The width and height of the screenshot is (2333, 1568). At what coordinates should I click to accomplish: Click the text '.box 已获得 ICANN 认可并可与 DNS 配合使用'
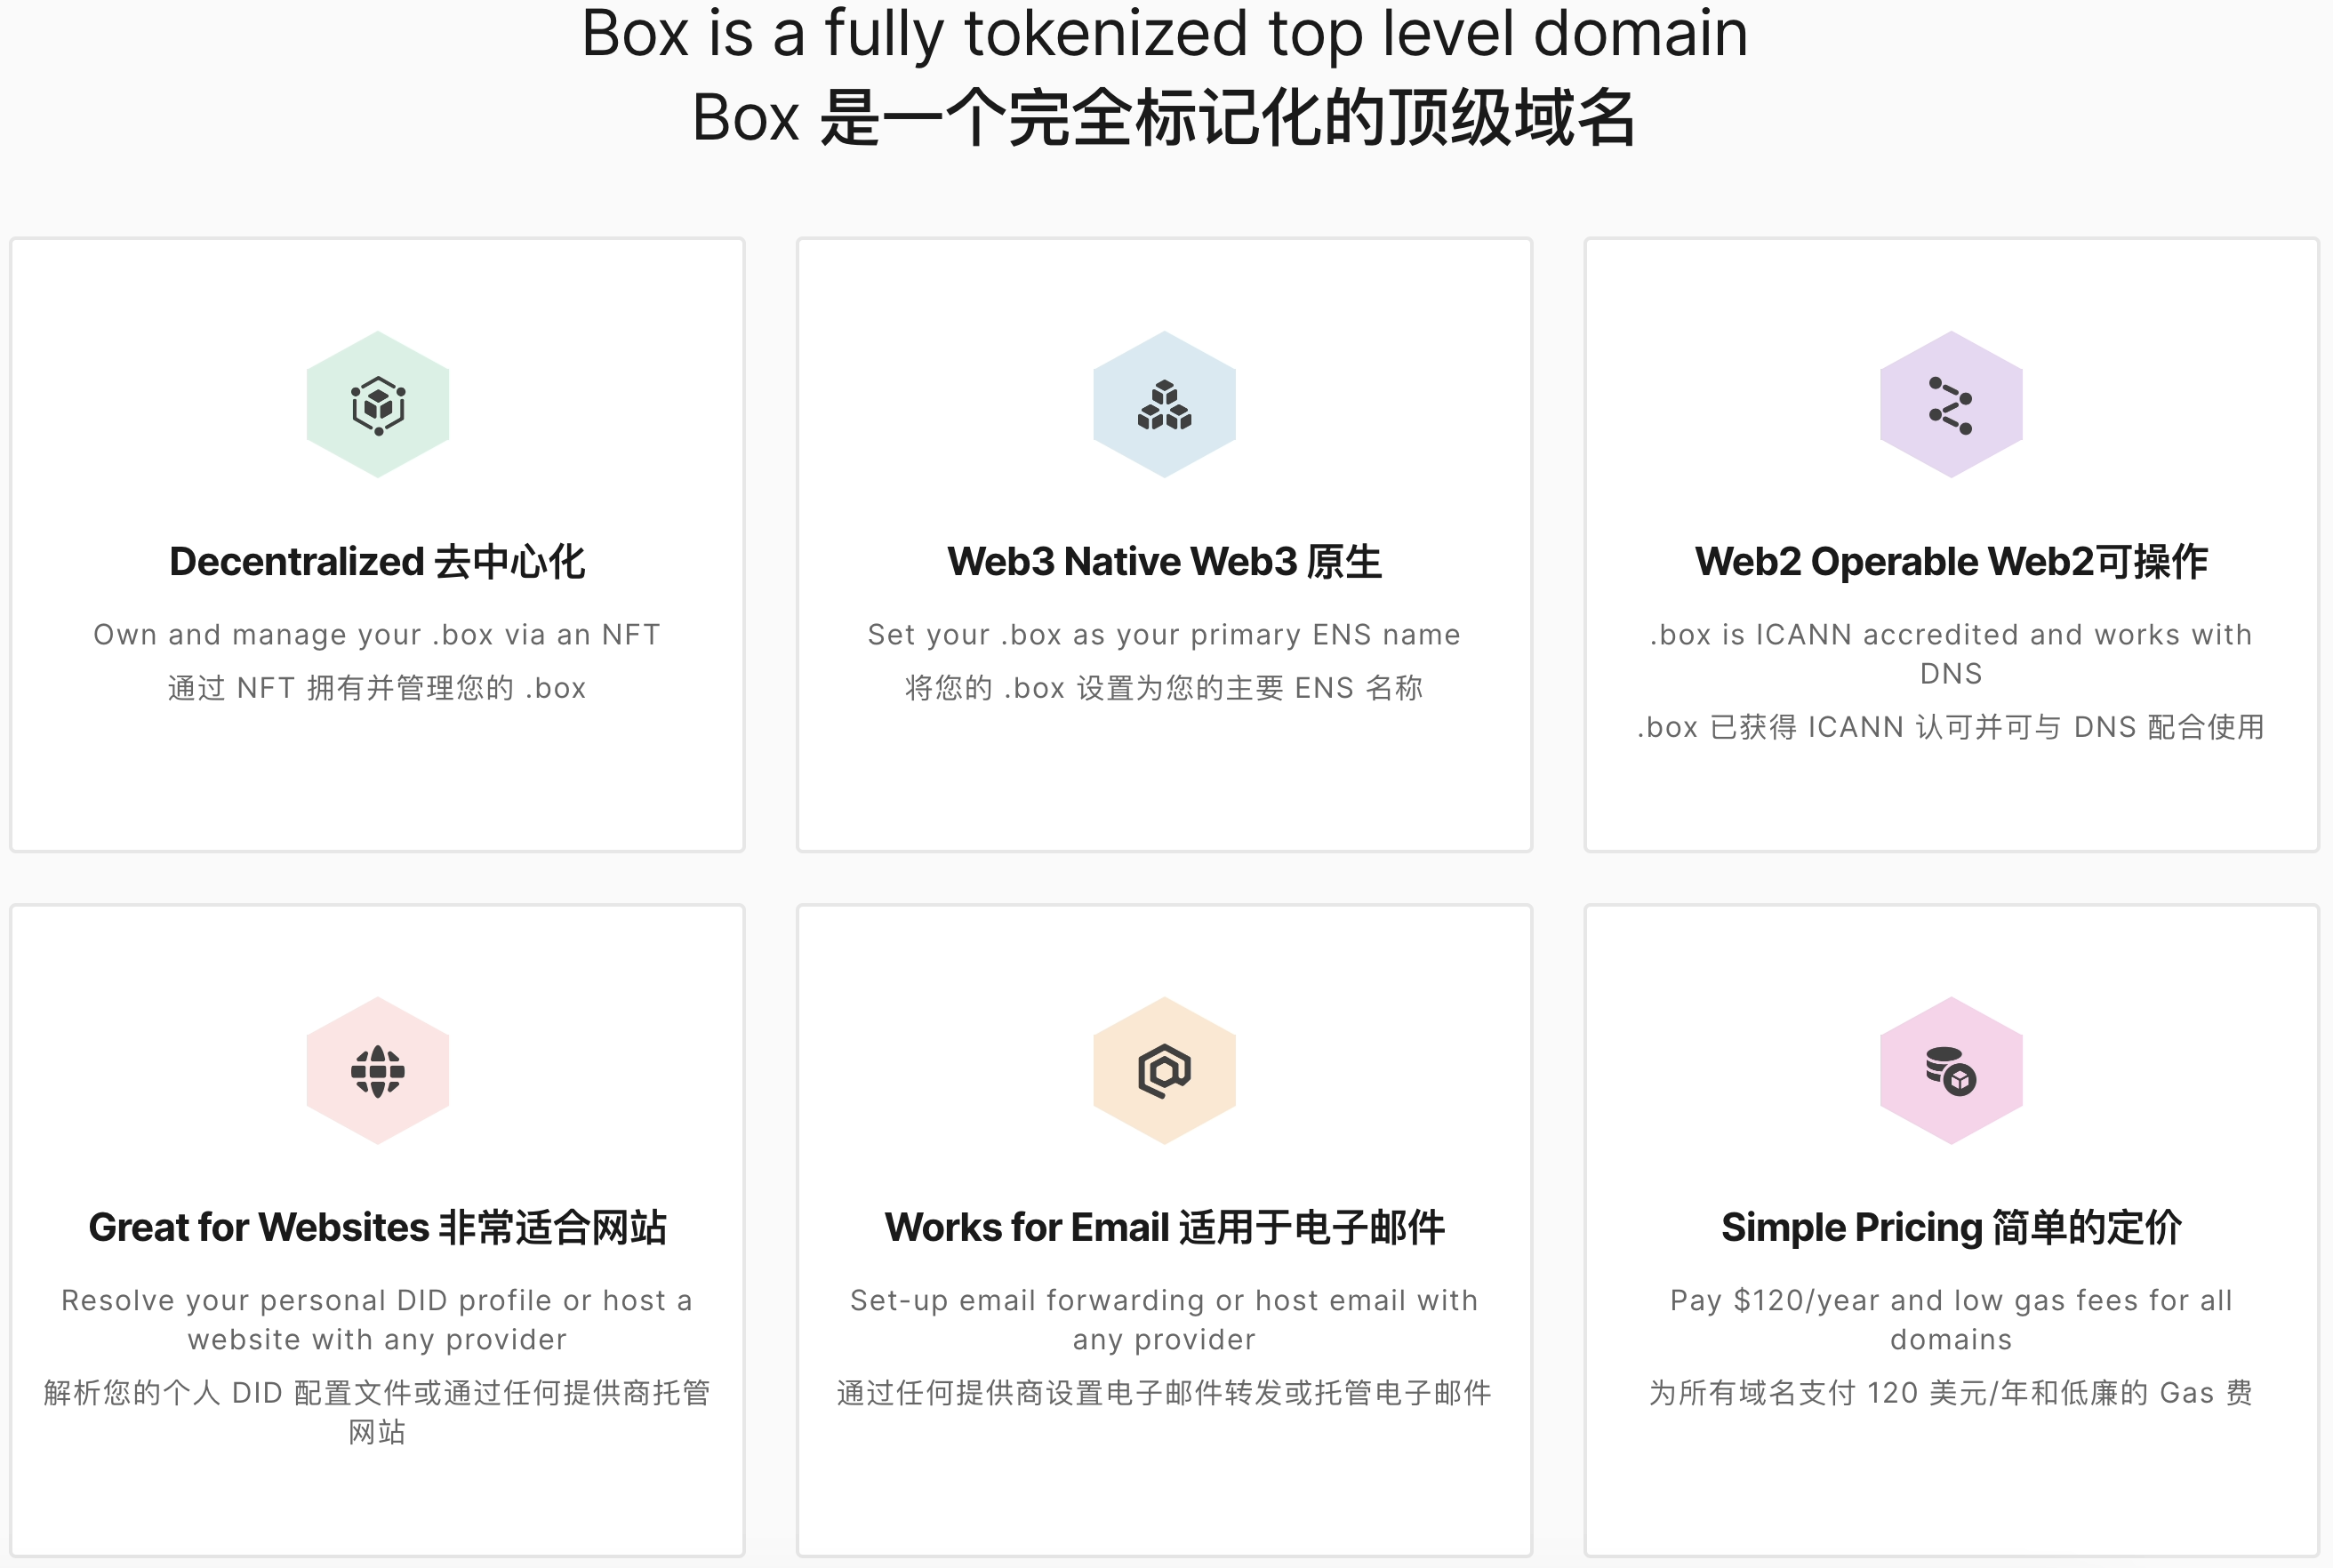tap(1950, 727)
